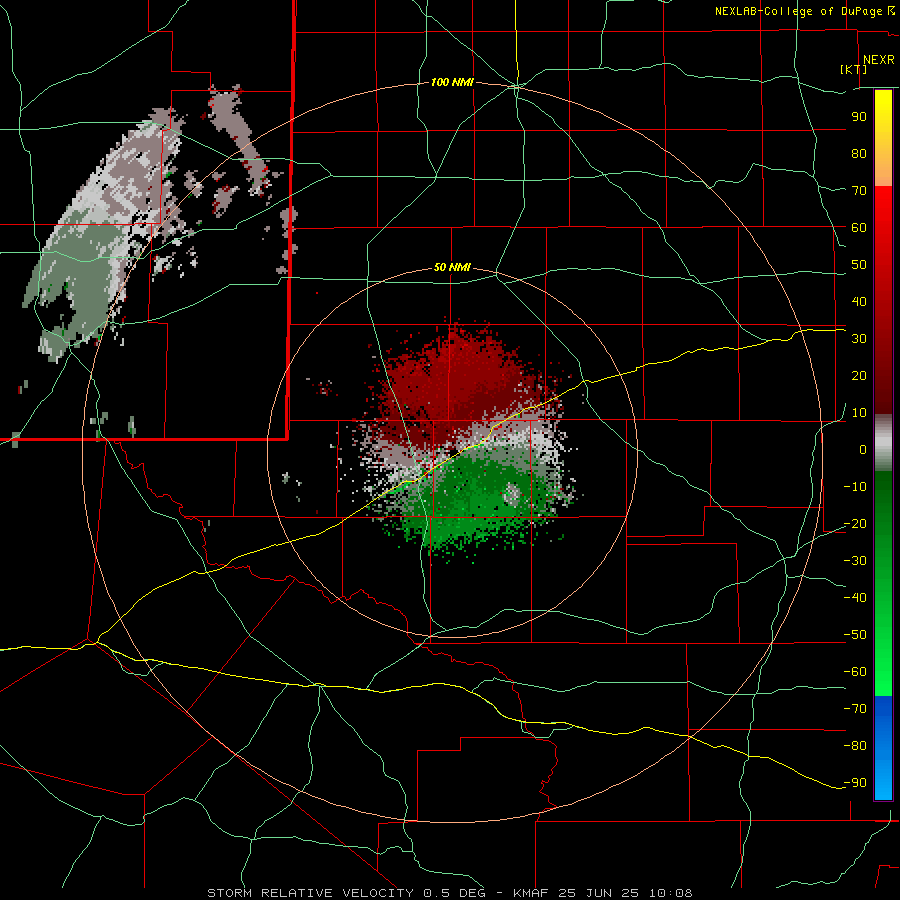Select the positive "50" value on velocity scale

(x=859, y=265)
